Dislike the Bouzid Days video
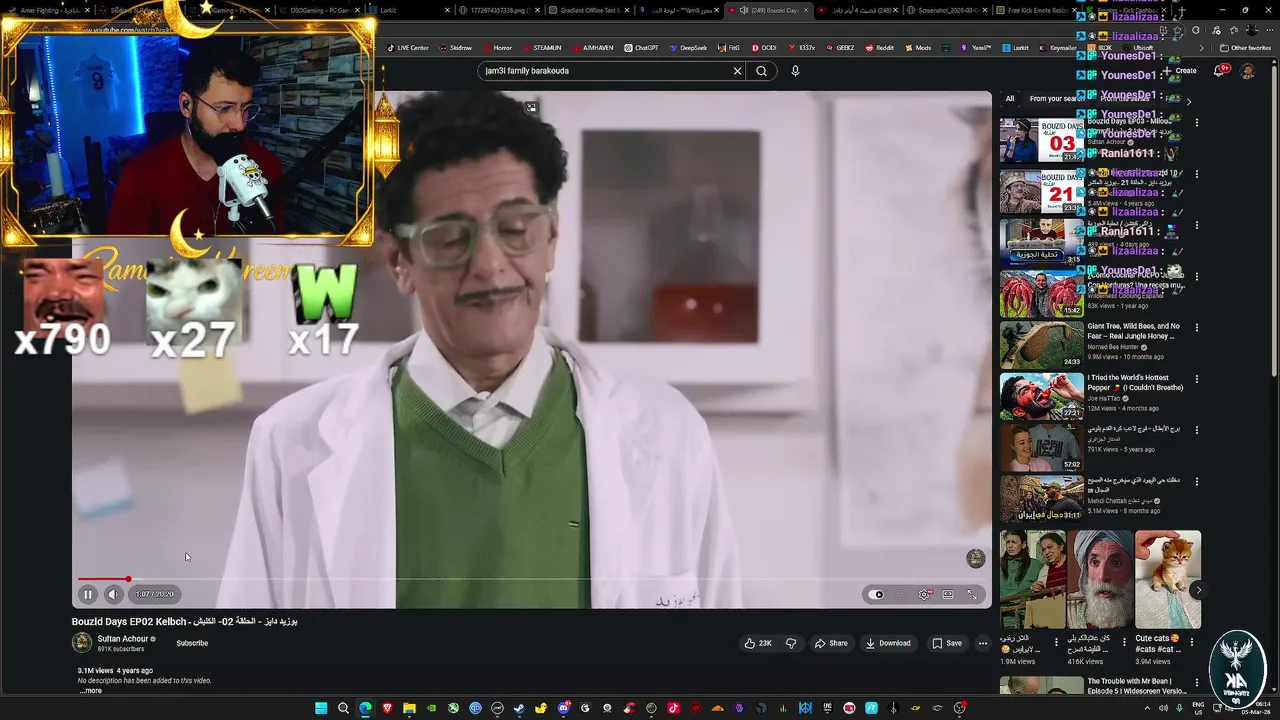Screen dimensions: 1280x720 pos(791,643)
